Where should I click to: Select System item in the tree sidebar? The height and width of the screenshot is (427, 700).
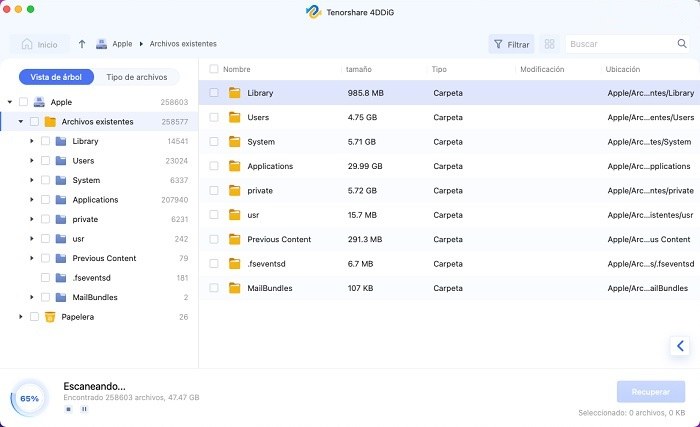pos(86,180)
